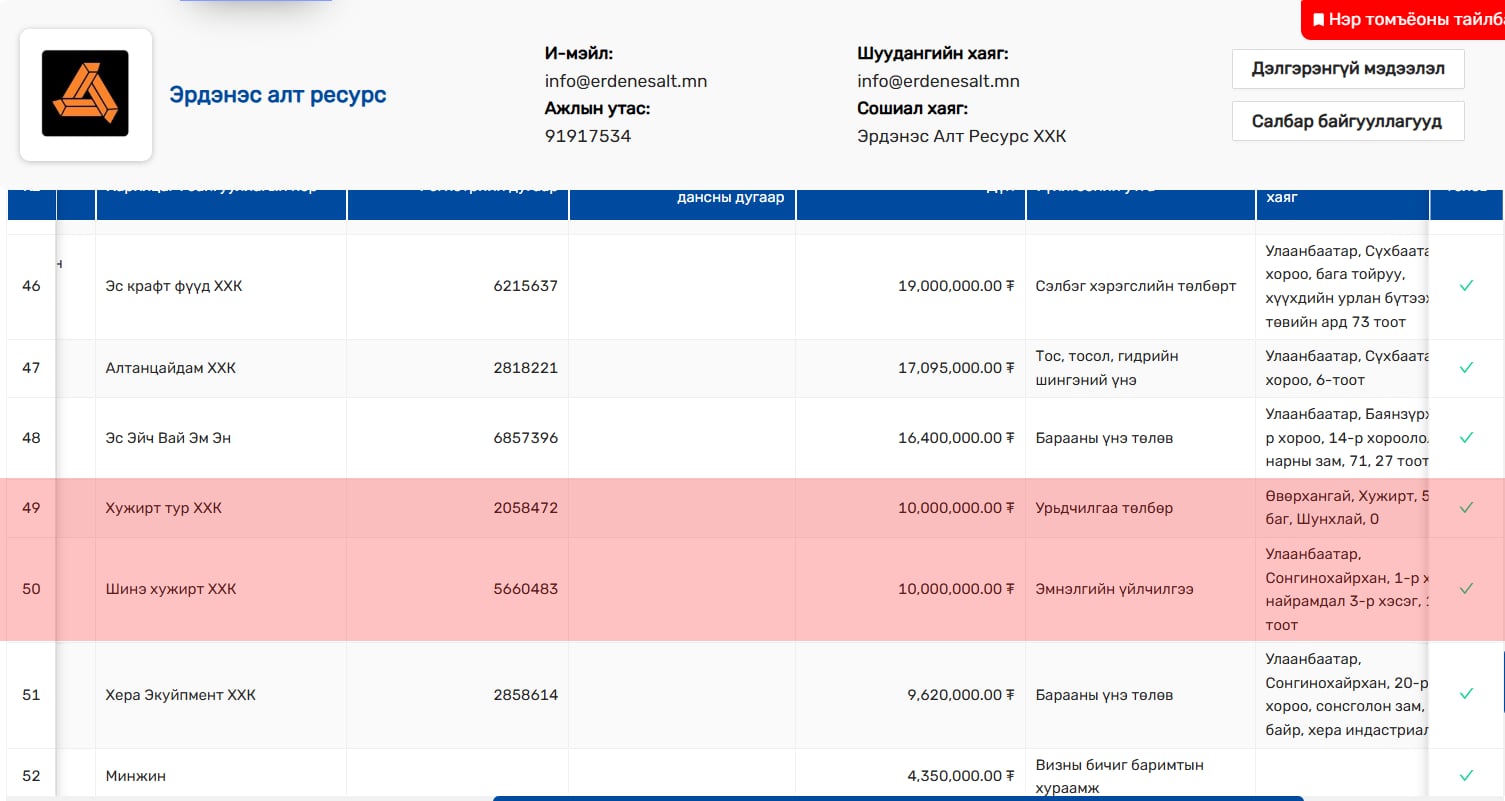Open the Салбар байгууллагууд button
The height and width of the screenshot is (801, 1505).
tap(1348, 121)
